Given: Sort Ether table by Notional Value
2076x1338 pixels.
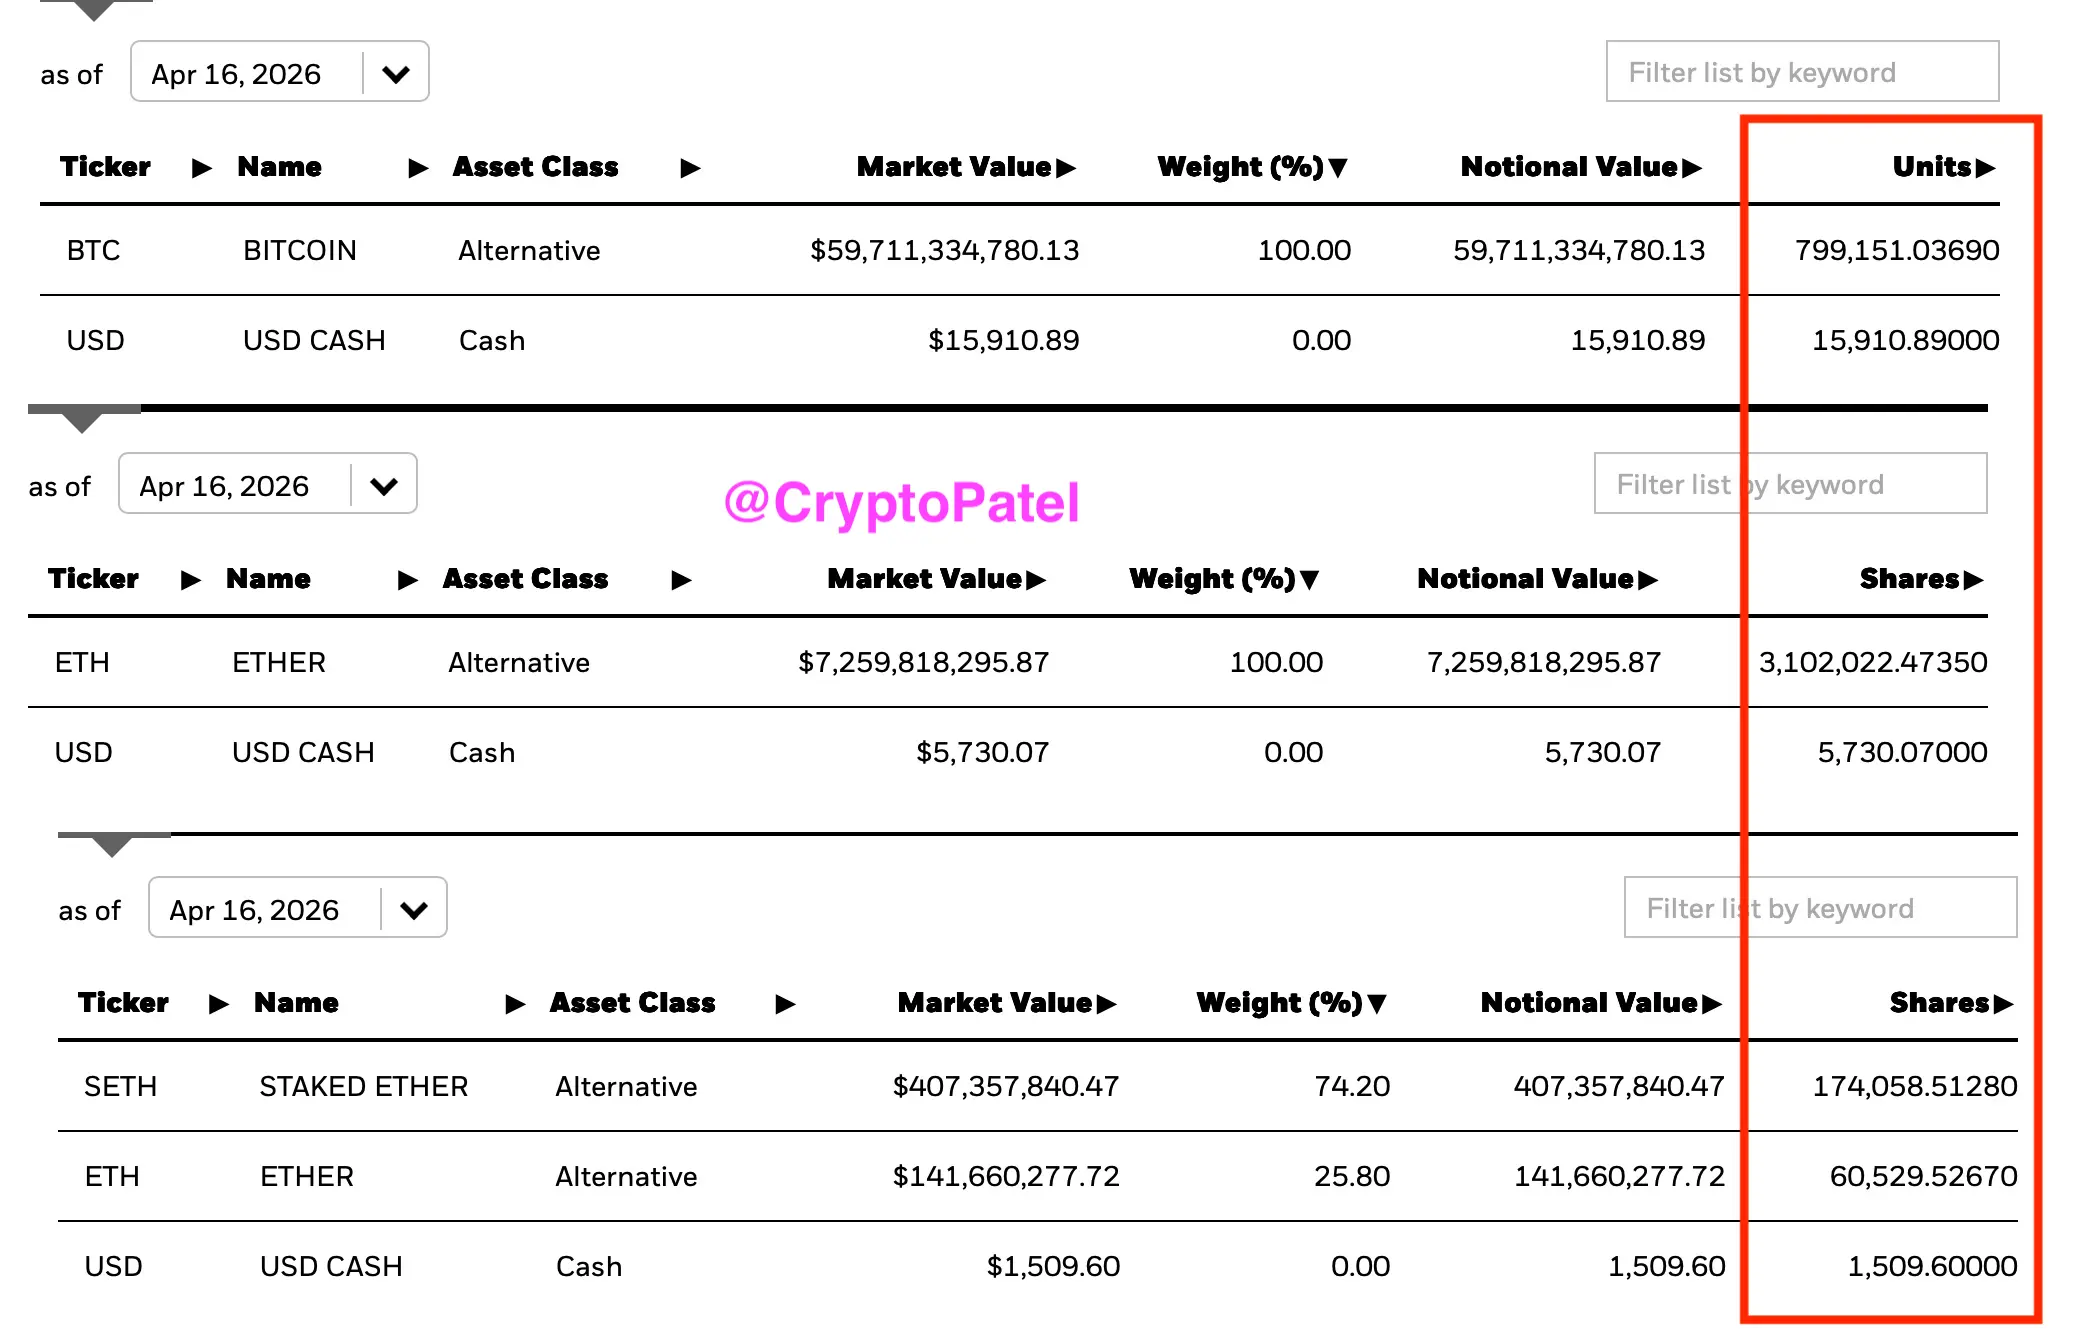Looking at the screenshot, I should click(x=1537, y=579).
